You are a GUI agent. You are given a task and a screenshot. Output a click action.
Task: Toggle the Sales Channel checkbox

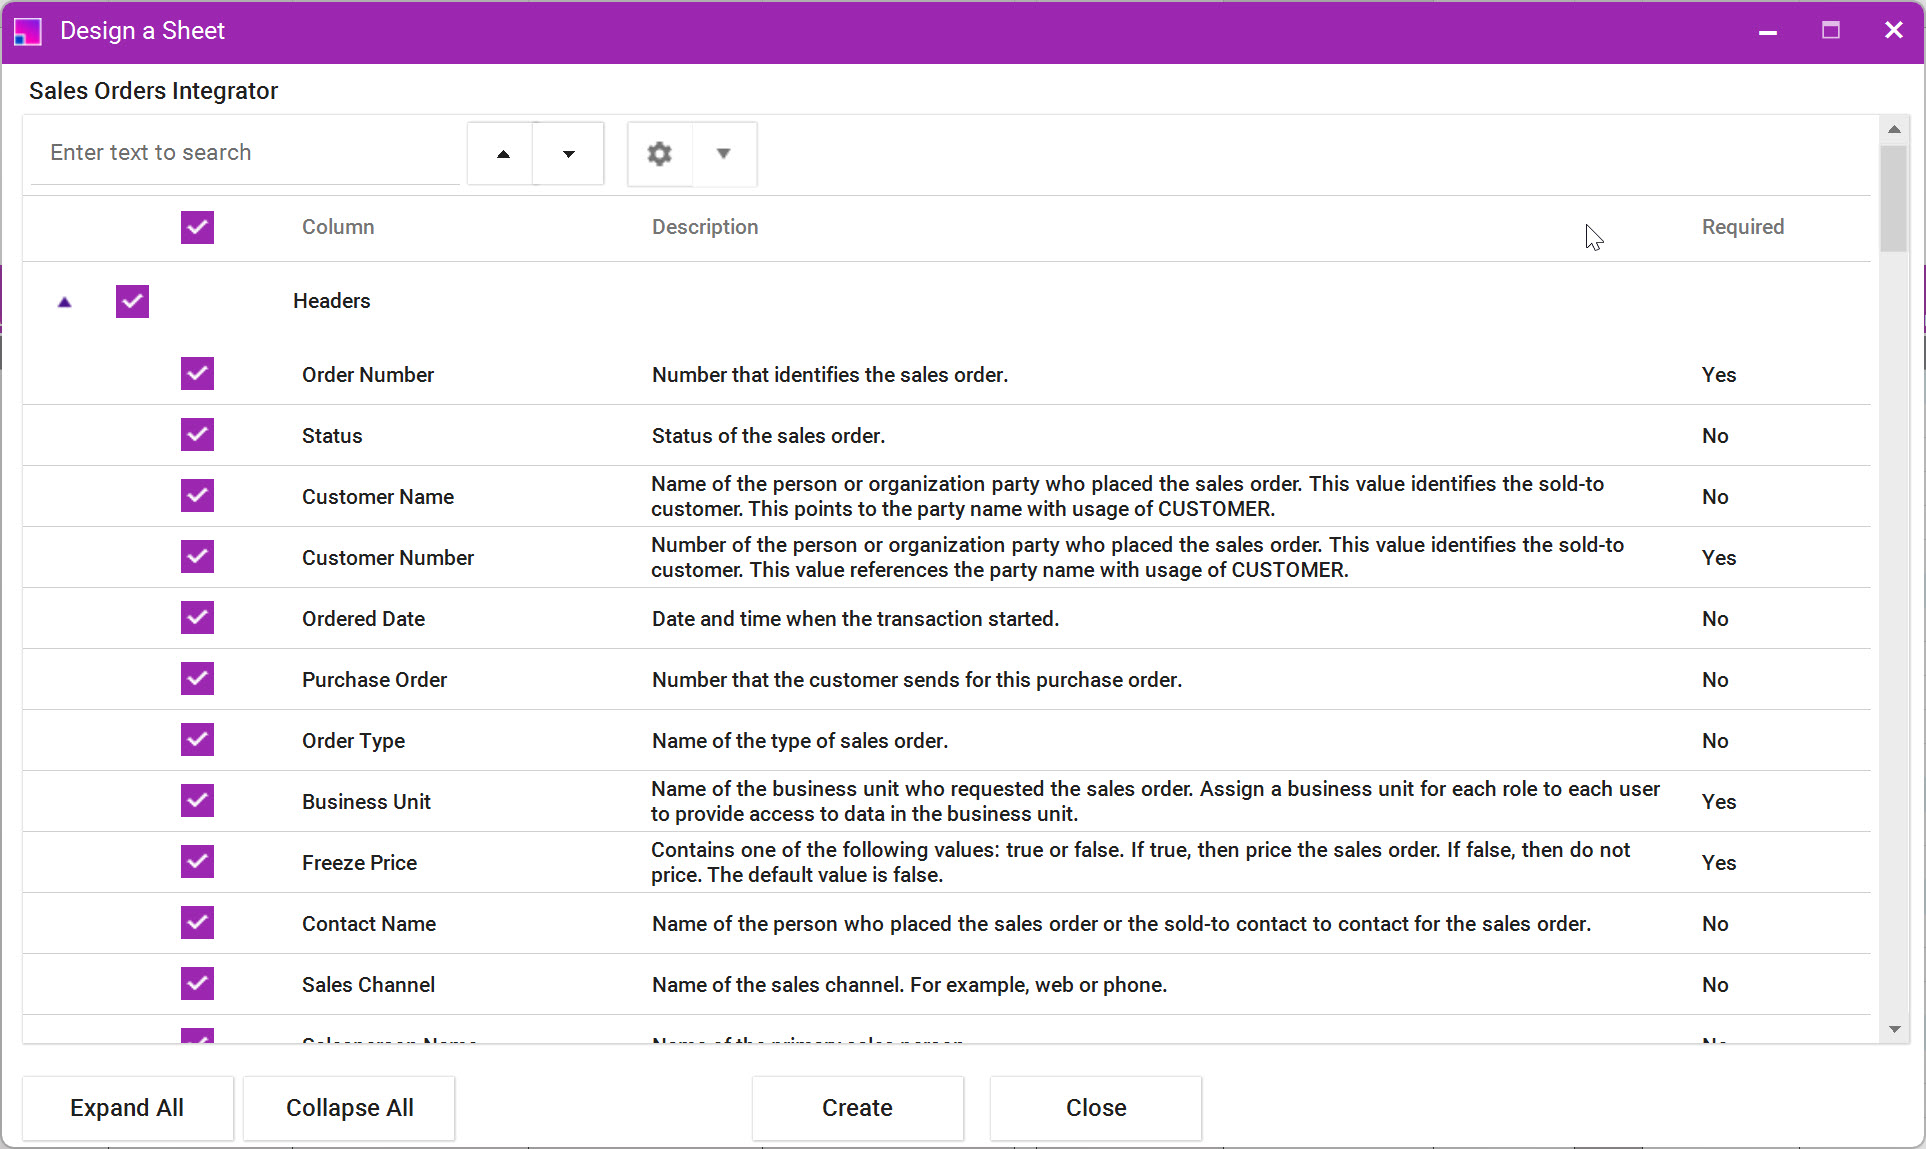(x=197, y=984)
